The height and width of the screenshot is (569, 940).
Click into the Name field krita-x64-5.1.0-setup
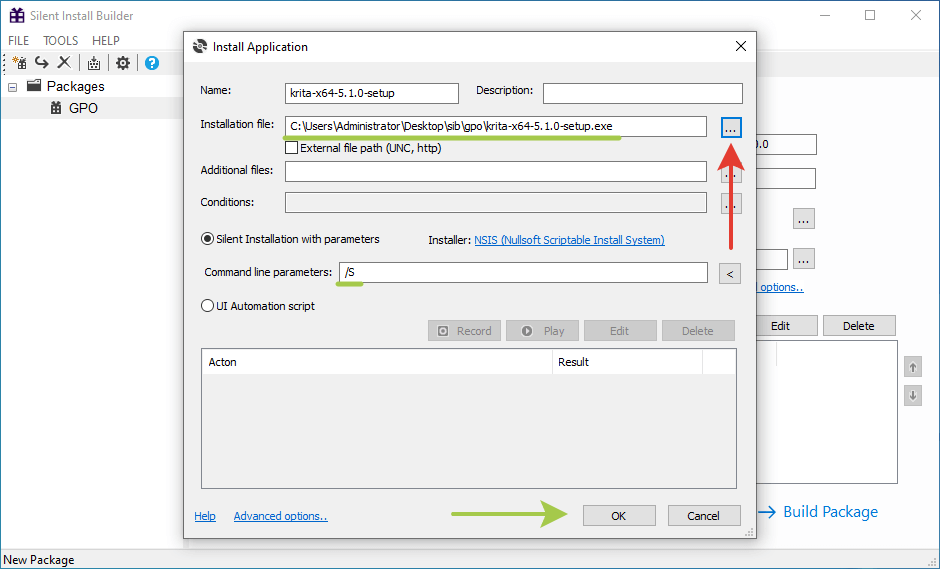[x=372, y=93]
